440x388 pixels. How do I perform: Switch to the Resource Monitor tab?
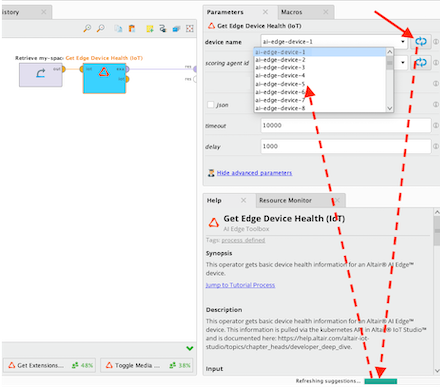(285, 200)
